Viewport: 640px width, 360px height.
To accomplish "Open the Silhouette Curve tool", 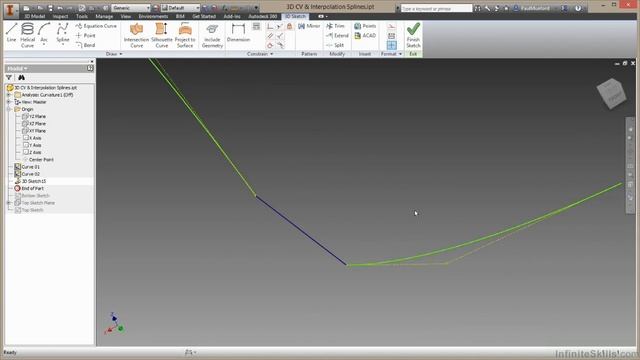I will click(x=162, y=35).
